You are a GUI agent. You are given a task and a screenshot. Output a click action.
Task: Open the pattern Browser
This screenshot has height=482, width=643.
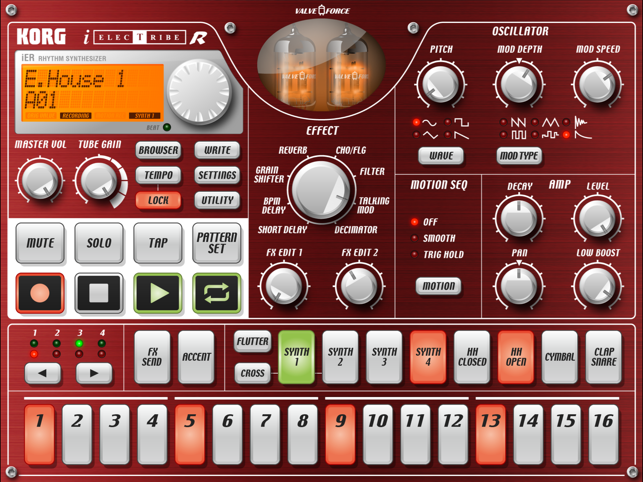[158, 150]
